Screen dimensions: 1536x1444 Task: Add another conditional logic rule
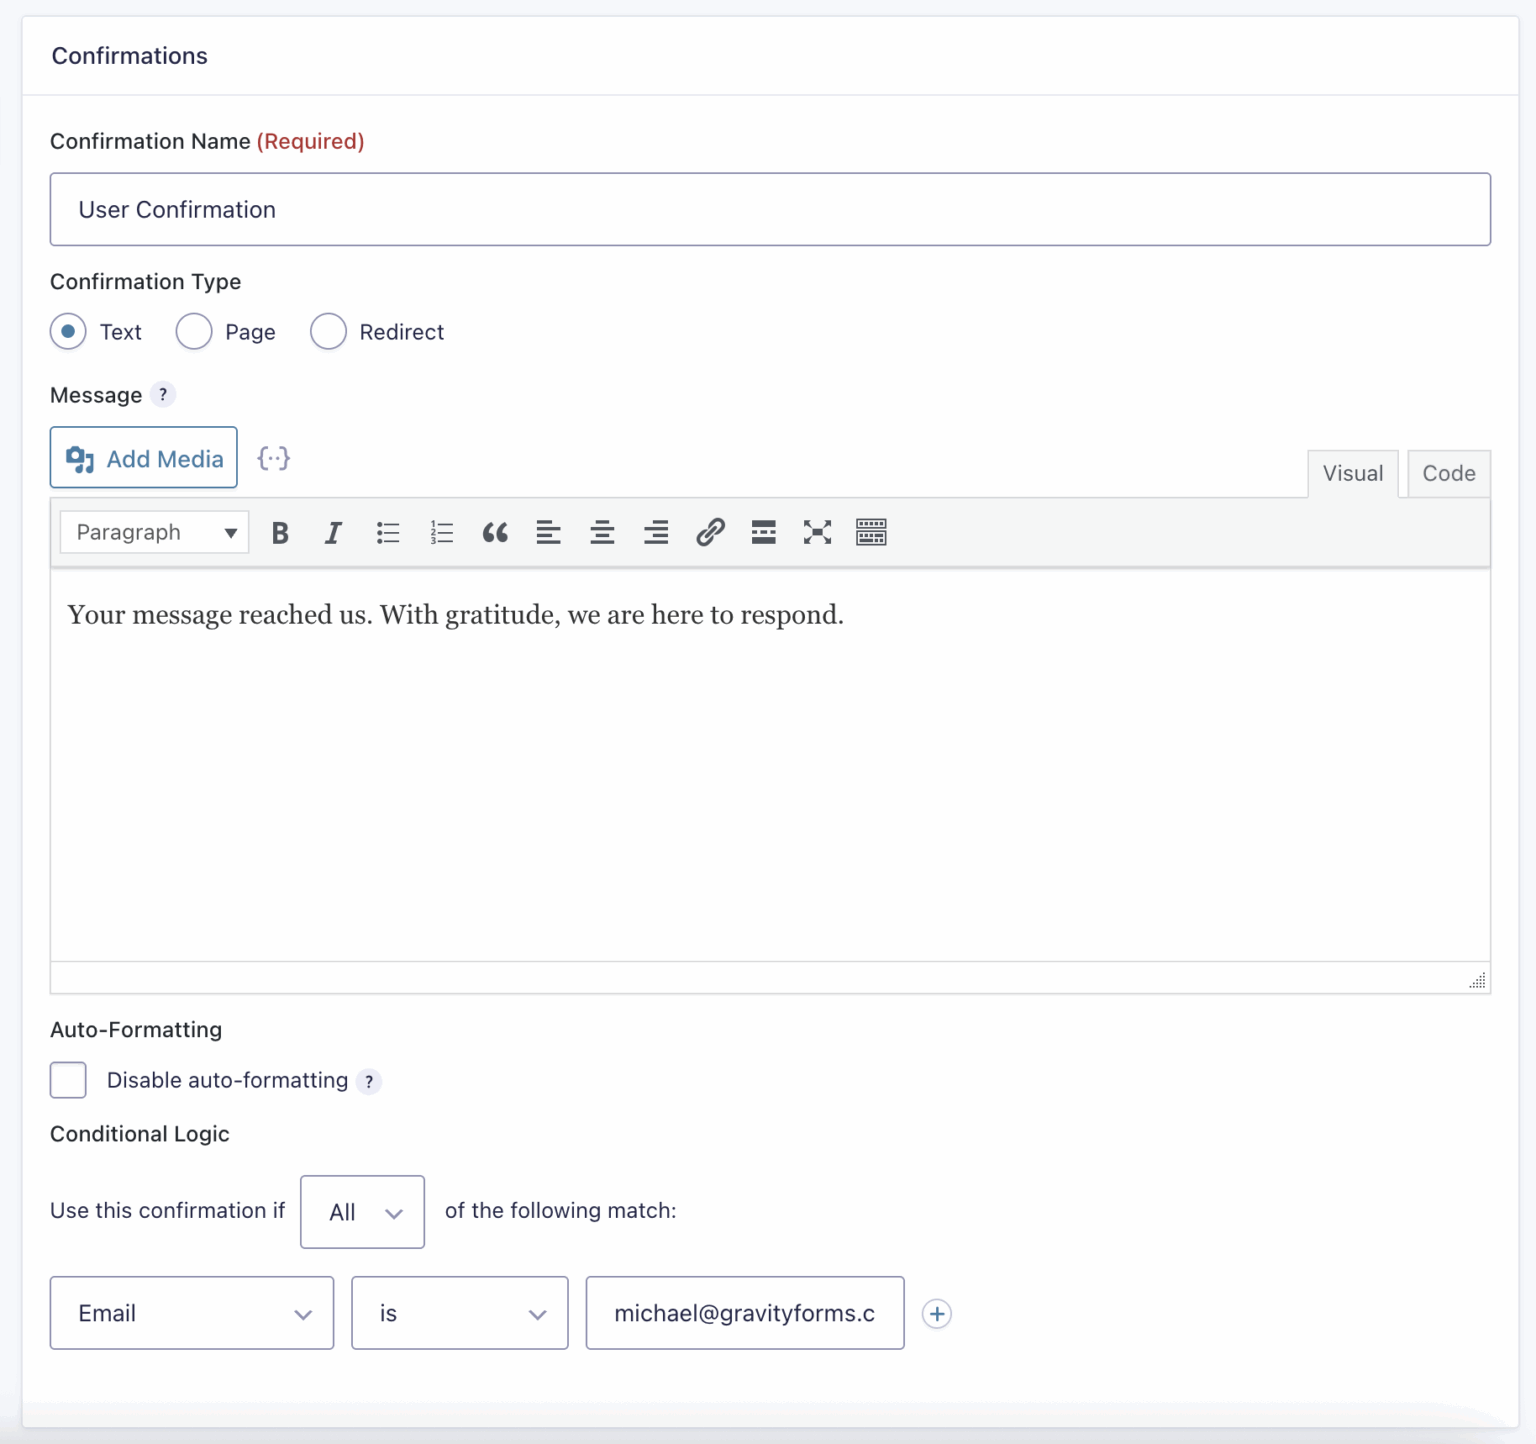click(937, 1313)
